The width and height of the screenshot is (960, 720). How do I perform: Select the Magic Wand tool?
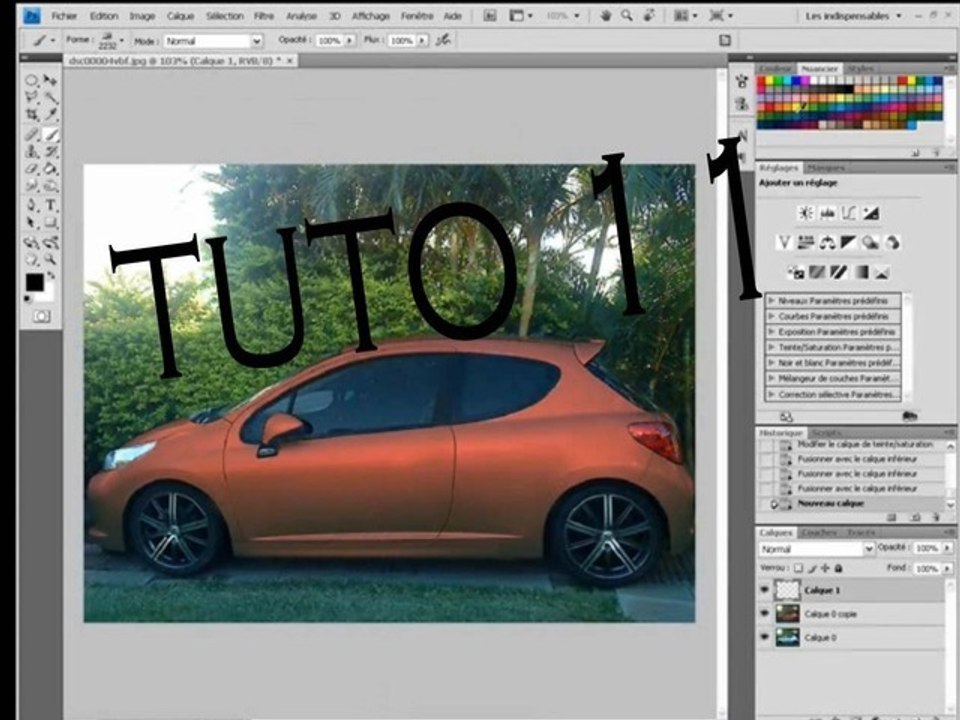(51, 97)
